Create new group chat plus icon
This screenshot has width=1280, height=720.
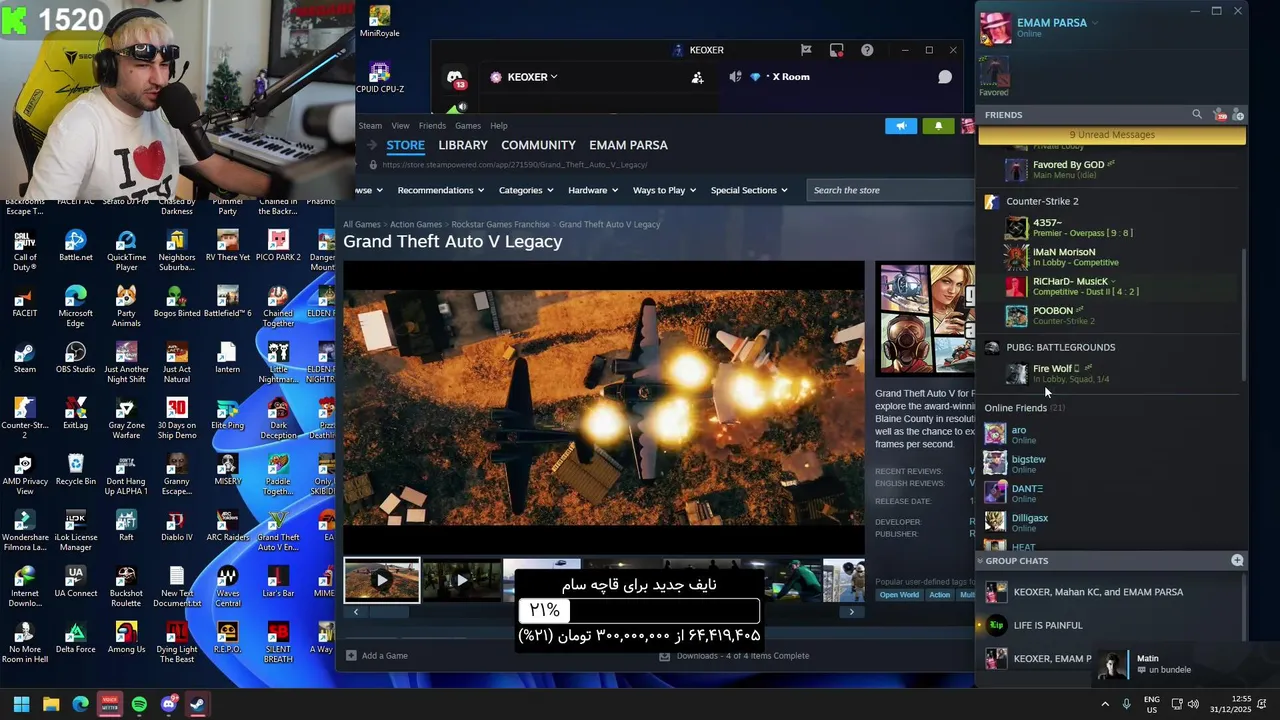[1237, 561]
